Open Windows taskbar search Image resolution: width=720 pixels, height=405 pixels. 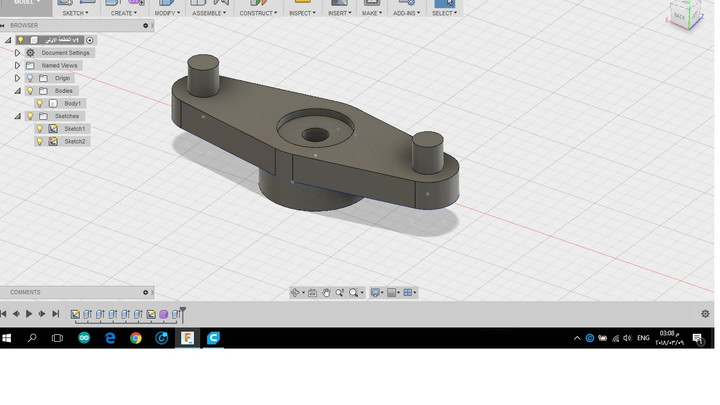[x=32, y=338]
